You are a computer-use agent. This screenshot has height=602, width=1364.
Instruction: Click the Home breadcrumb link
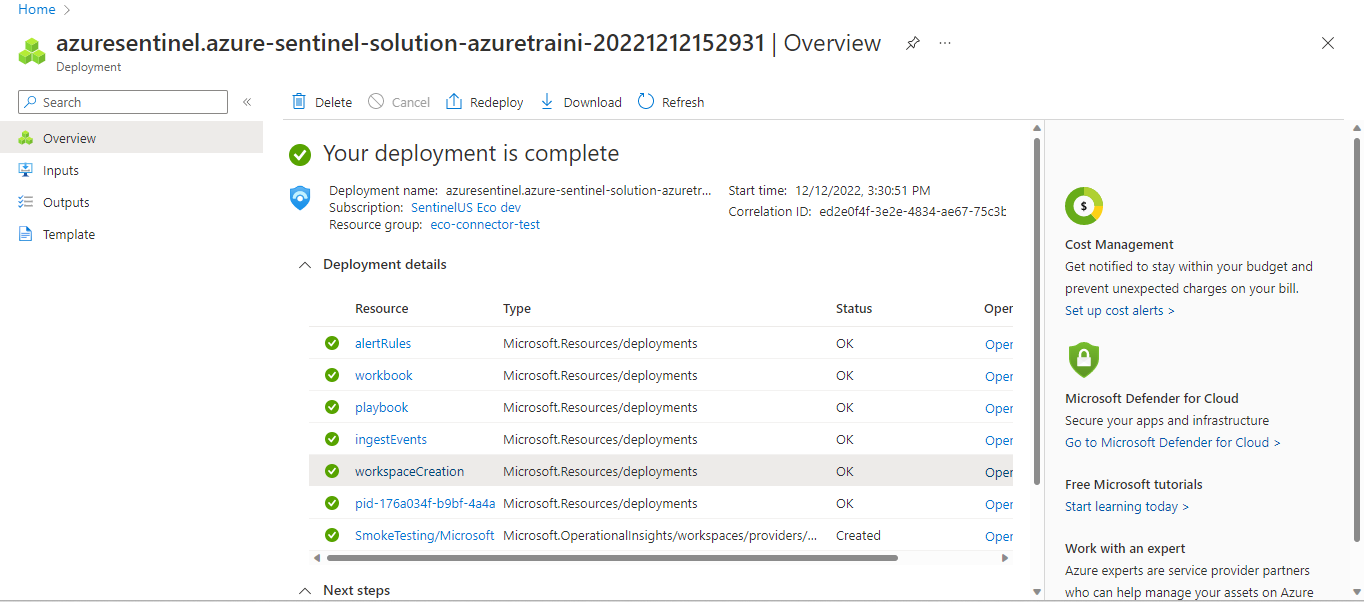coord(37,9)
